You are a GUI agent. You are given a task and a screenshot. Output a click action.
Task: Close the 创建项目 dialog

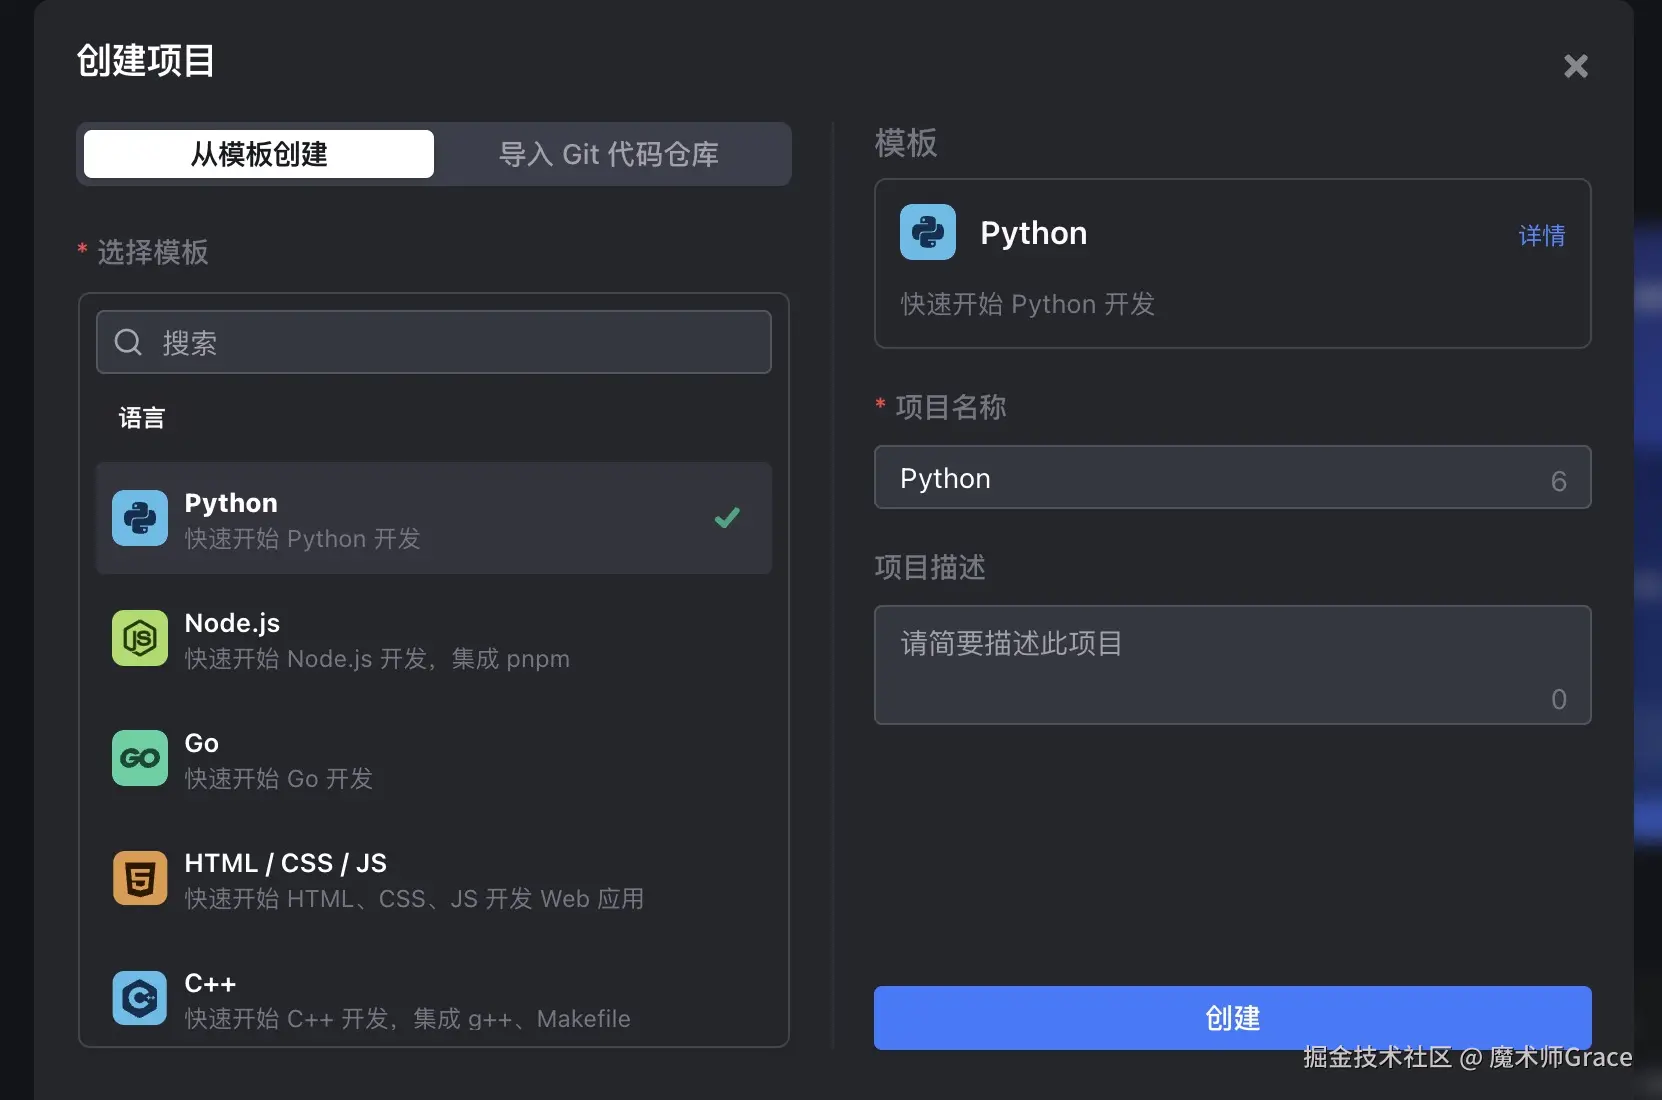click(1576, 66)
